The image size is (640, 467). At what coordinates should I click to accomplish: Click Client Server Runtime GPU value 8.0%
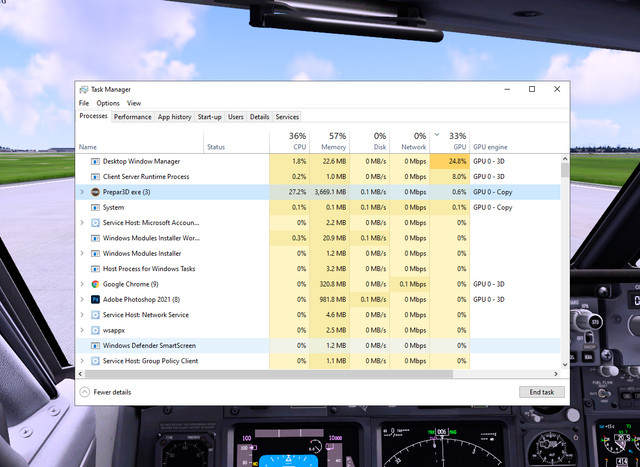click(459, 177)
